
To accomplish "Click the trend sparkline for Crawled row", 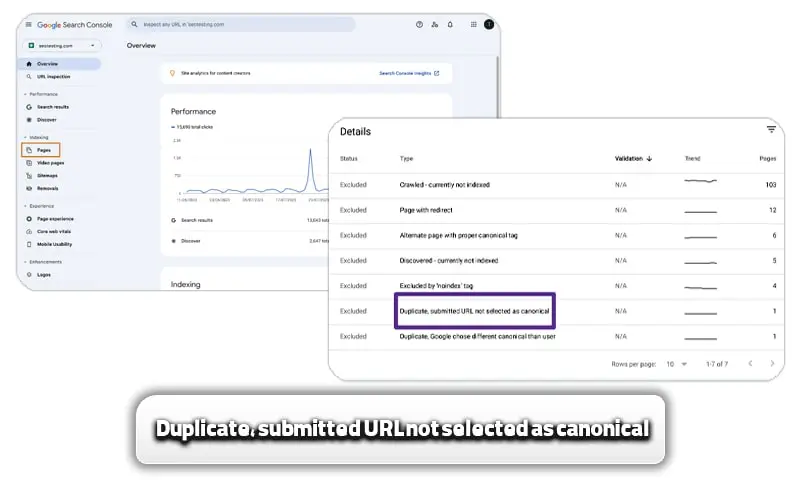I will [x=701, y=181].
